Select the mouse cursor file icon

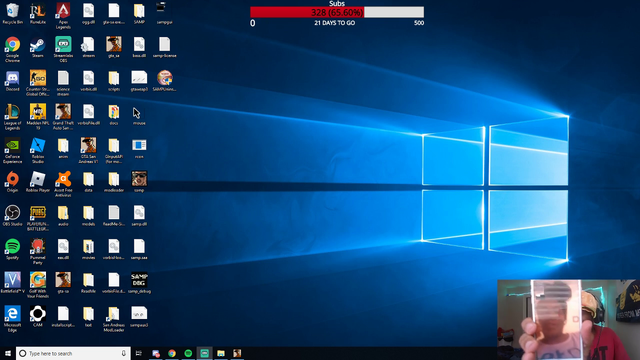139,116
